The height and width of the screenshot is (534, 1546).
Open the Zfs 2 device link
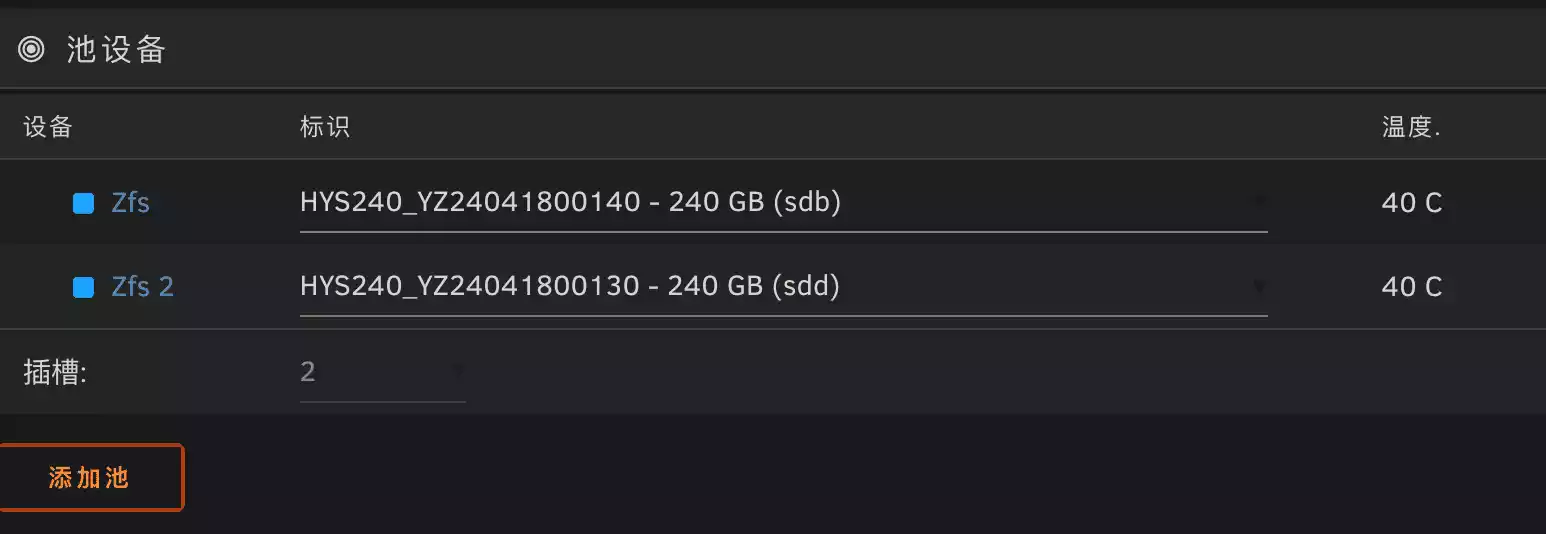tap(142, 287)
